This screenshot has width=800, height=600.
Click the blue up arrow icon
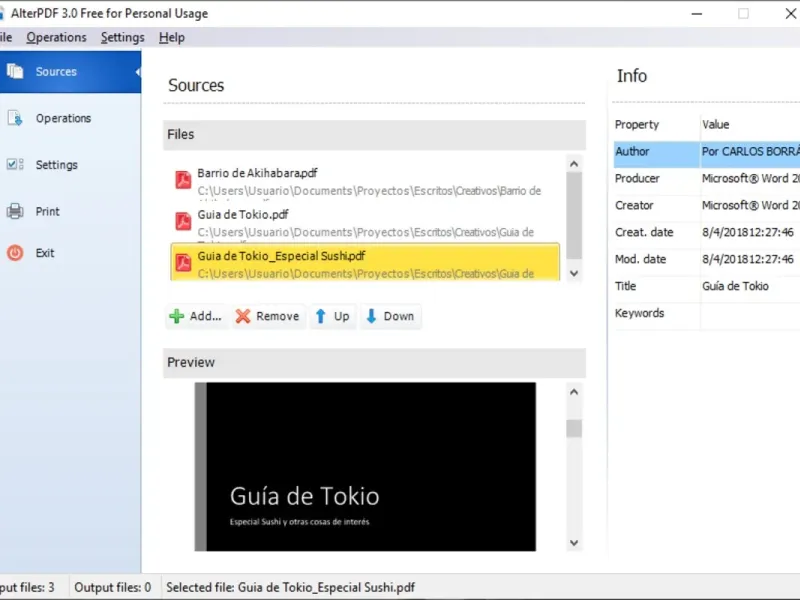click(x=320, y=316)
